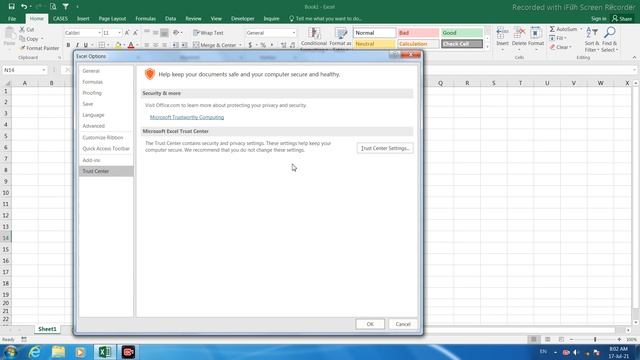This screenshot has width=640, height=360.
Task: Click Sign in link
Action: (x=598, y=19)
